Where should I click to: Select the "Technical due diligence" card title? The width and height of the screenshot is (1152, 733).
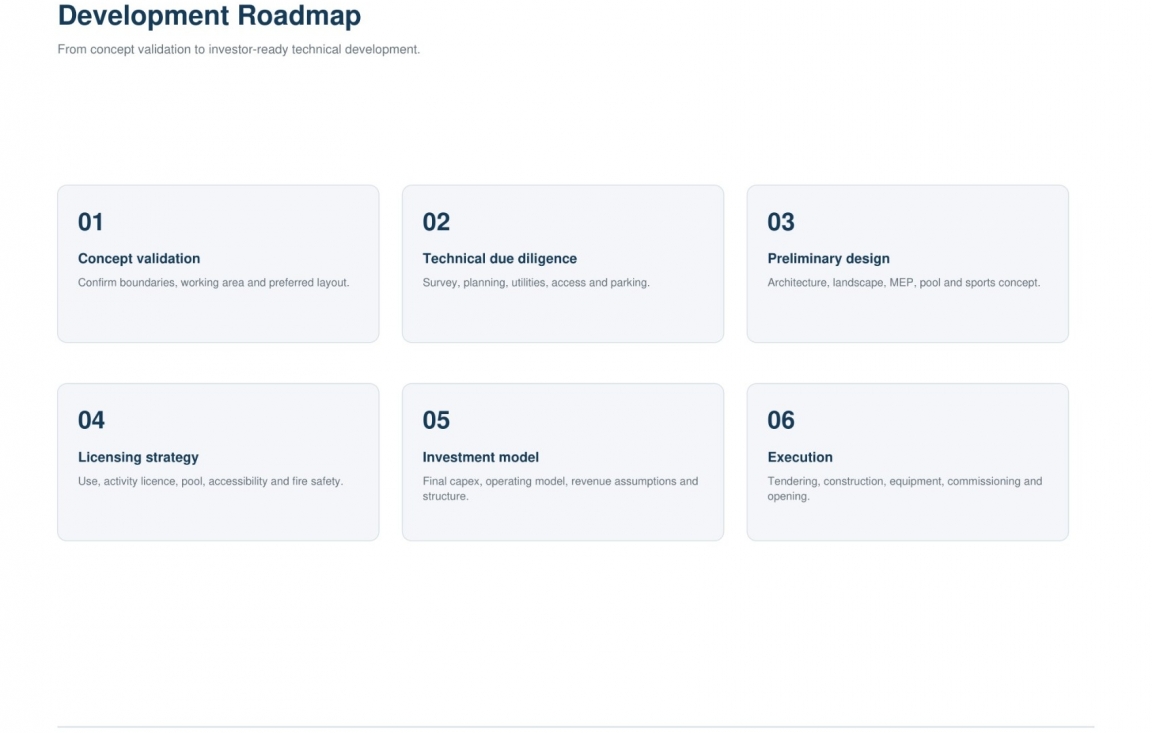point(500,259)
